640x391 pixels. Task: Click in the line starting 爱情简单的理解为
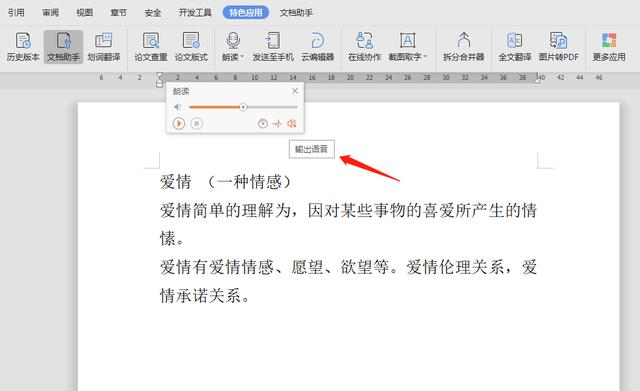(x=348, y=211)
